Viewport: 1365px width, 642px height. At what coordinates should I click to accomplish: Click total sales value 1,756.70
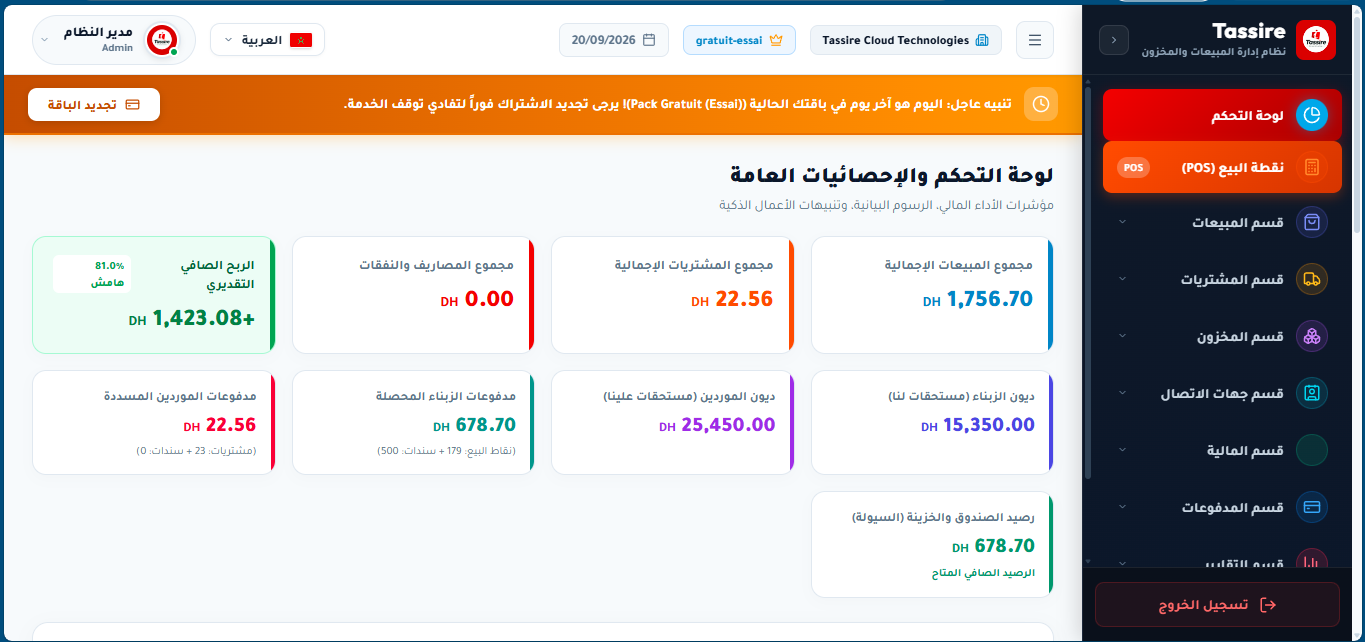[x=989, y=299]
